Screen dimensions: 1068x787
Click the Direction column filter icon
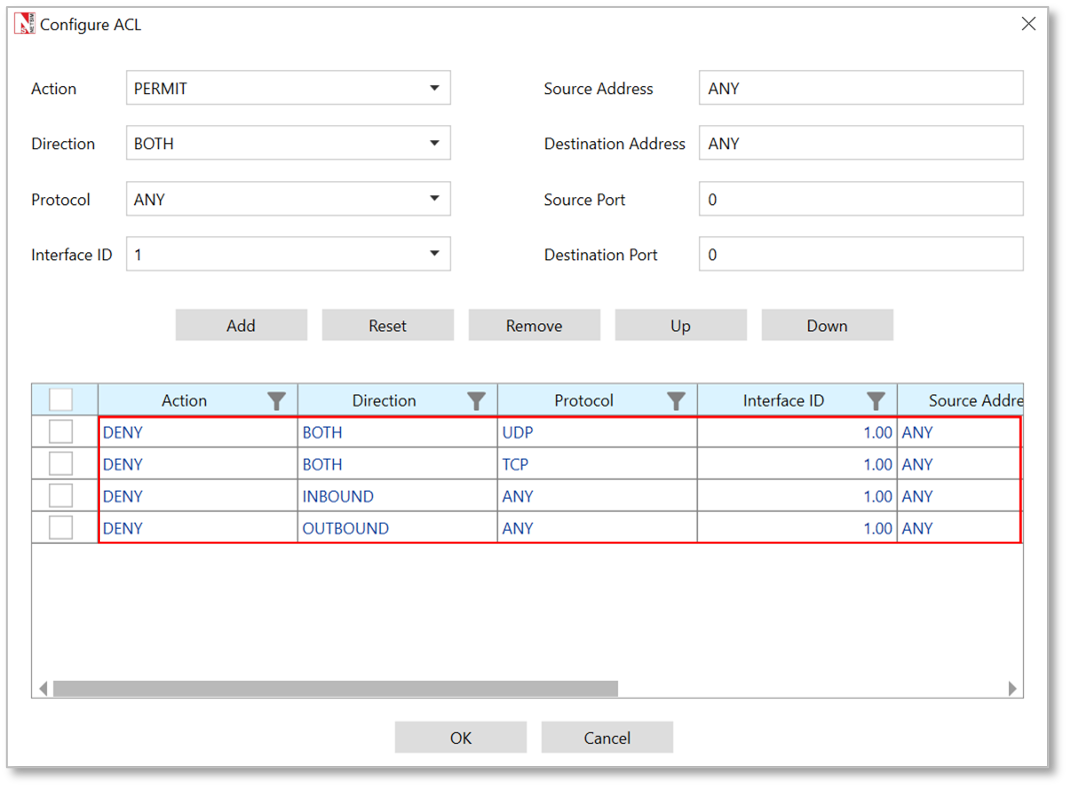click(477, 401)
